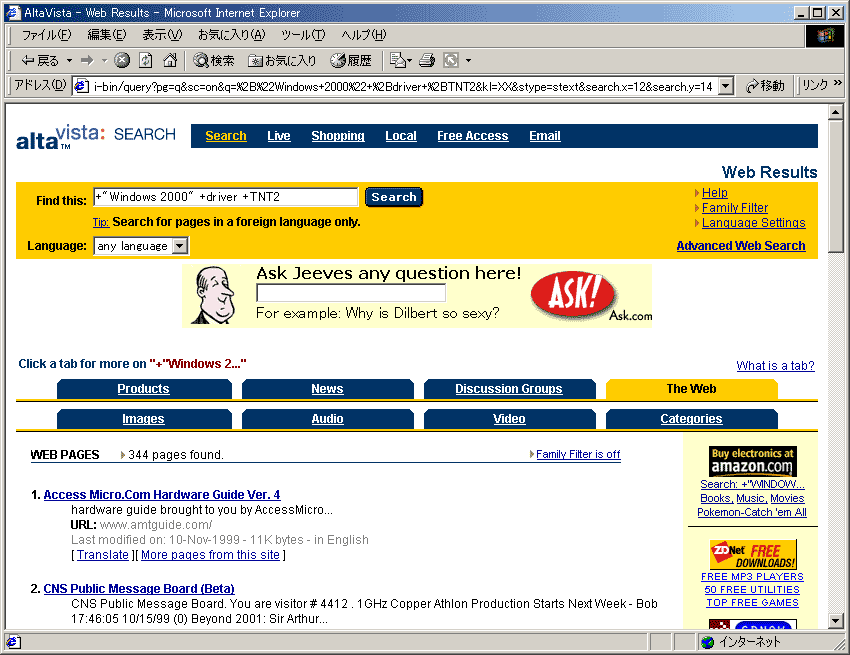Open the Local navigation link

tap(401, 136)
